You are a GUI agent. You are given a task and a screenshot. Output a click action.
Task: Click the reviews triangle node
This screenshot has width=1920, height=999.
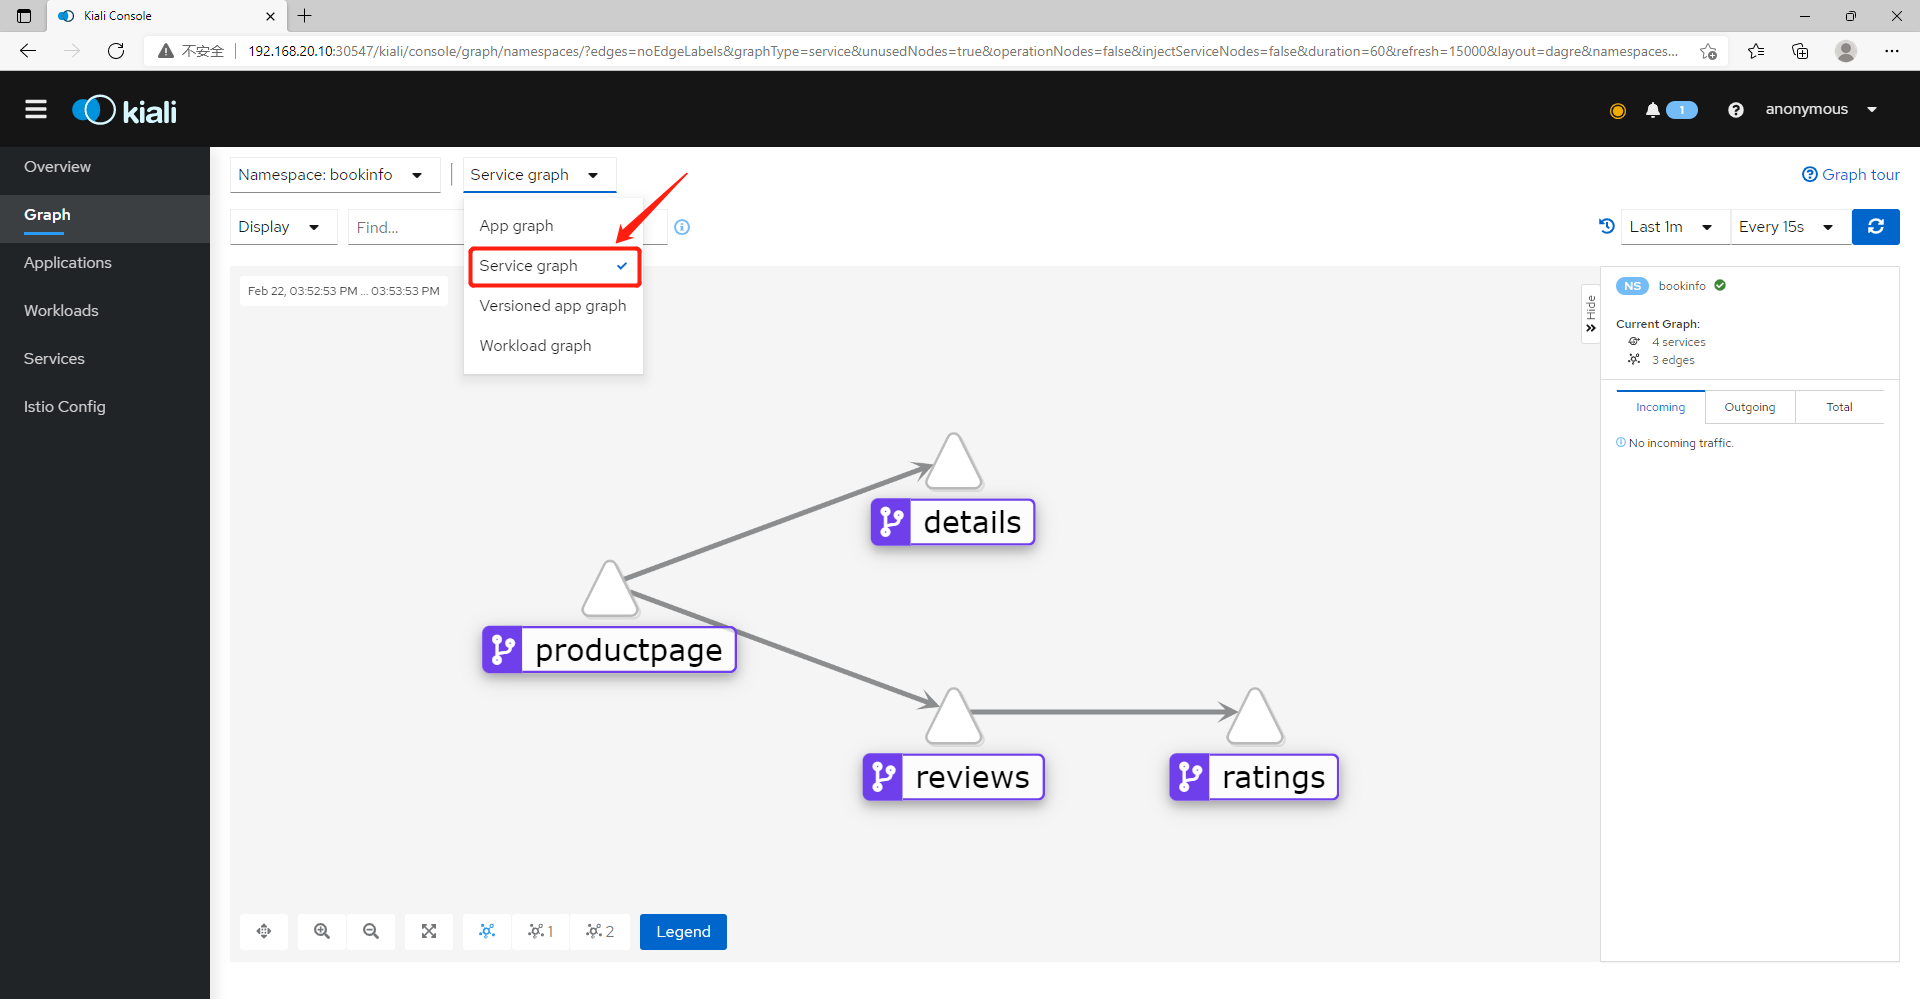[954, 718]
